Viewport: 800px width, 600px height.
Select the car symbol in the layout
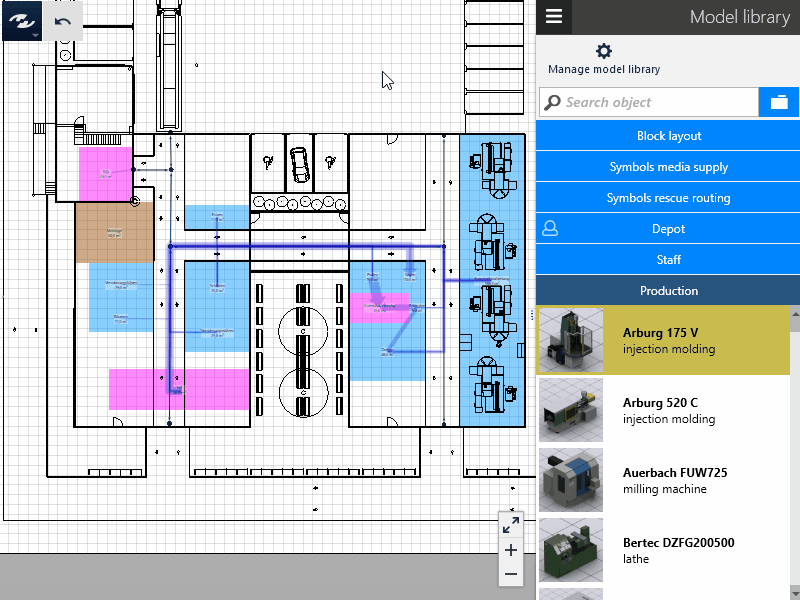coord(299,165)
